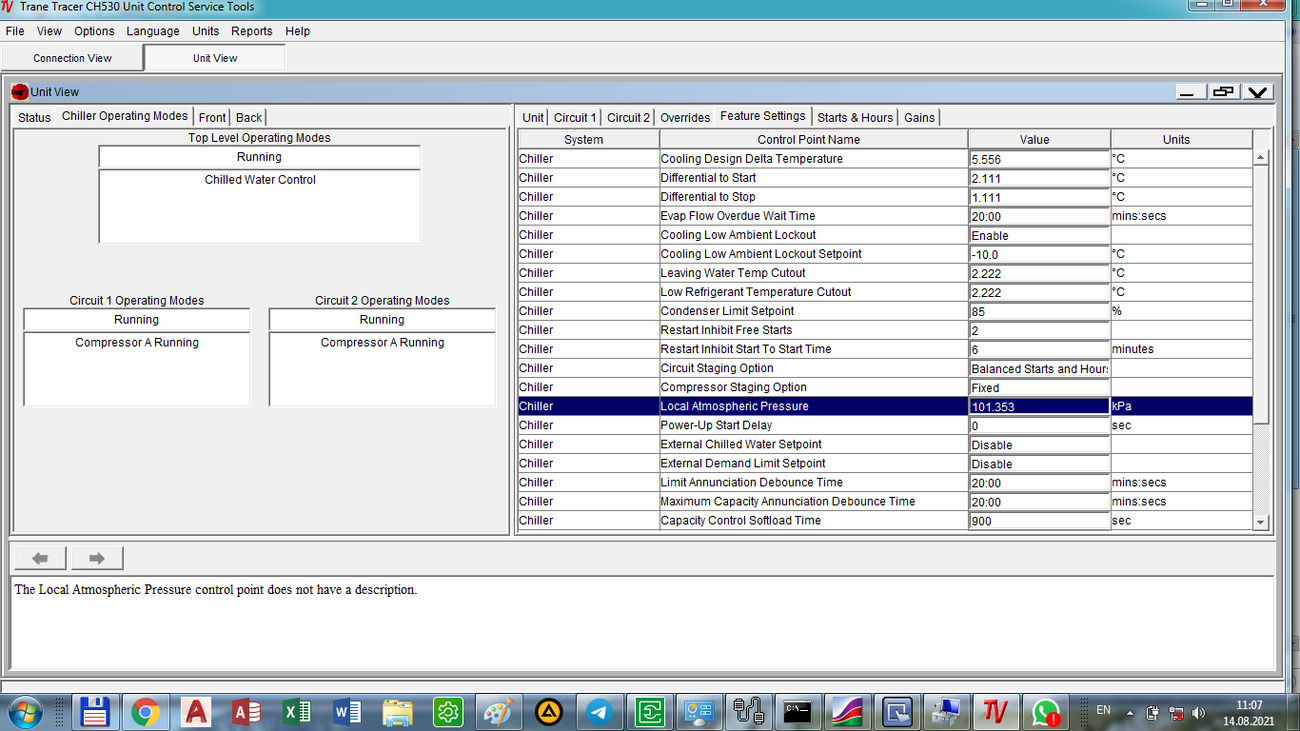Screen dimensions: 1300x731
Task: Open the Windows Start menu
Action: [26, 712]
